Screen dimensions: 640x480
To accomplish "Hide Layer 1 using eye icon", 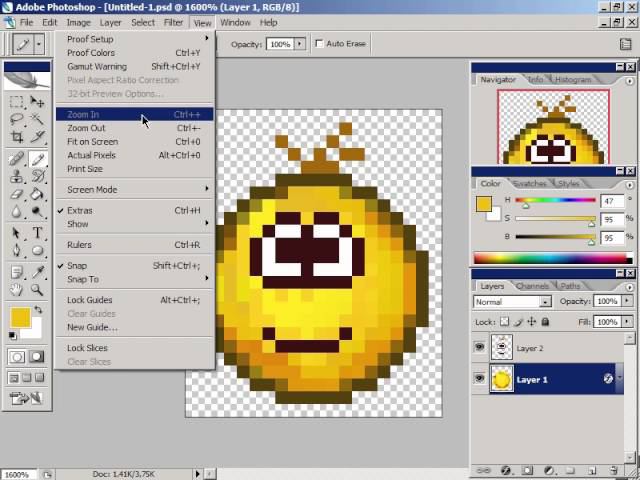I will tap(480, 378).
